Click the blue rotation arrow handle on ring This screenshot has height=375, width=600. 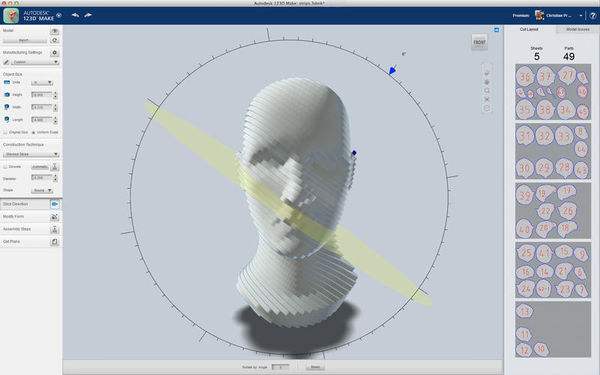pos(392,70)
